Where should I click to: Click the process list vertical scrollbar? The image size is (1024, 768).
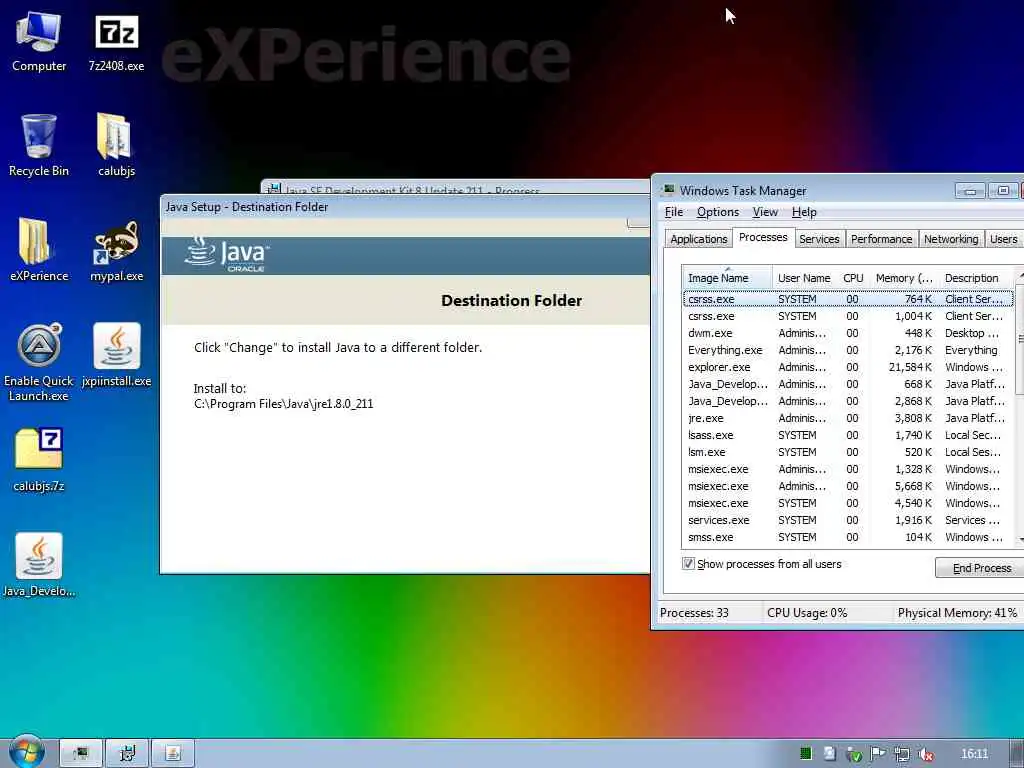[x=1019, y=408]
